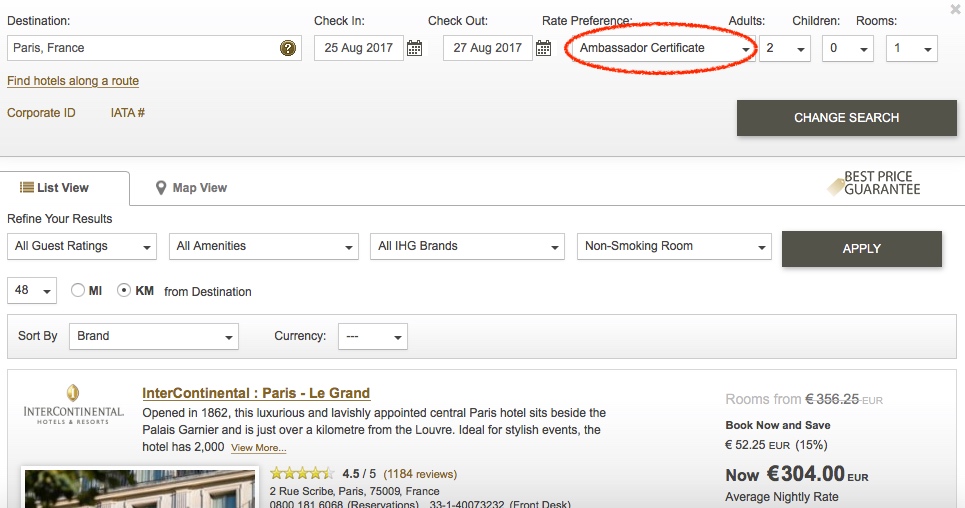Open the Sort By Brand dropdown
The image size is (965, 508).
[x=154, y=336]
